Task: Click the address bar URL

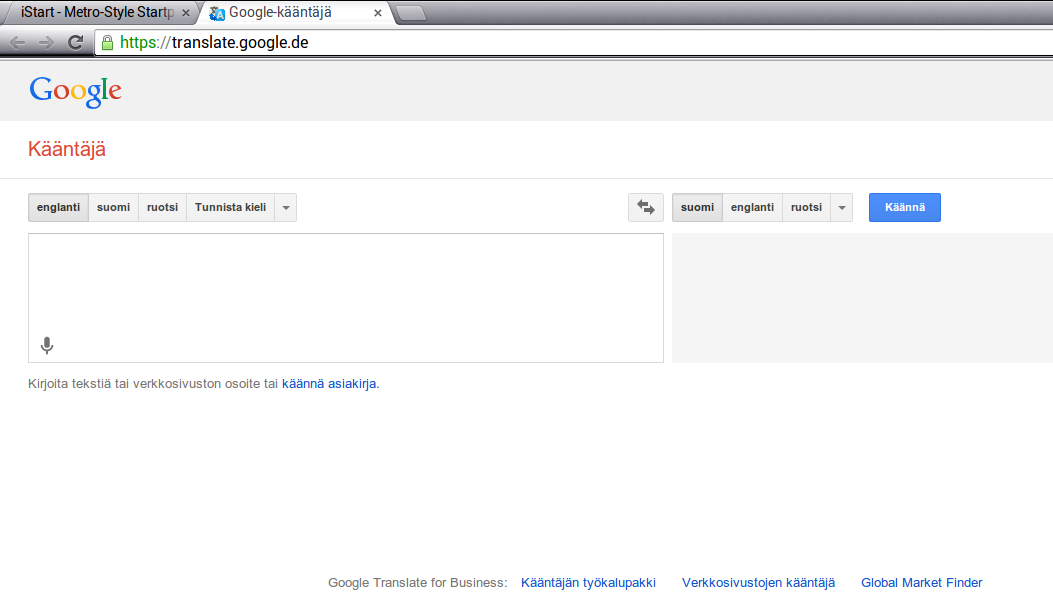Action: pyautogui.click(x=214, y=43)
